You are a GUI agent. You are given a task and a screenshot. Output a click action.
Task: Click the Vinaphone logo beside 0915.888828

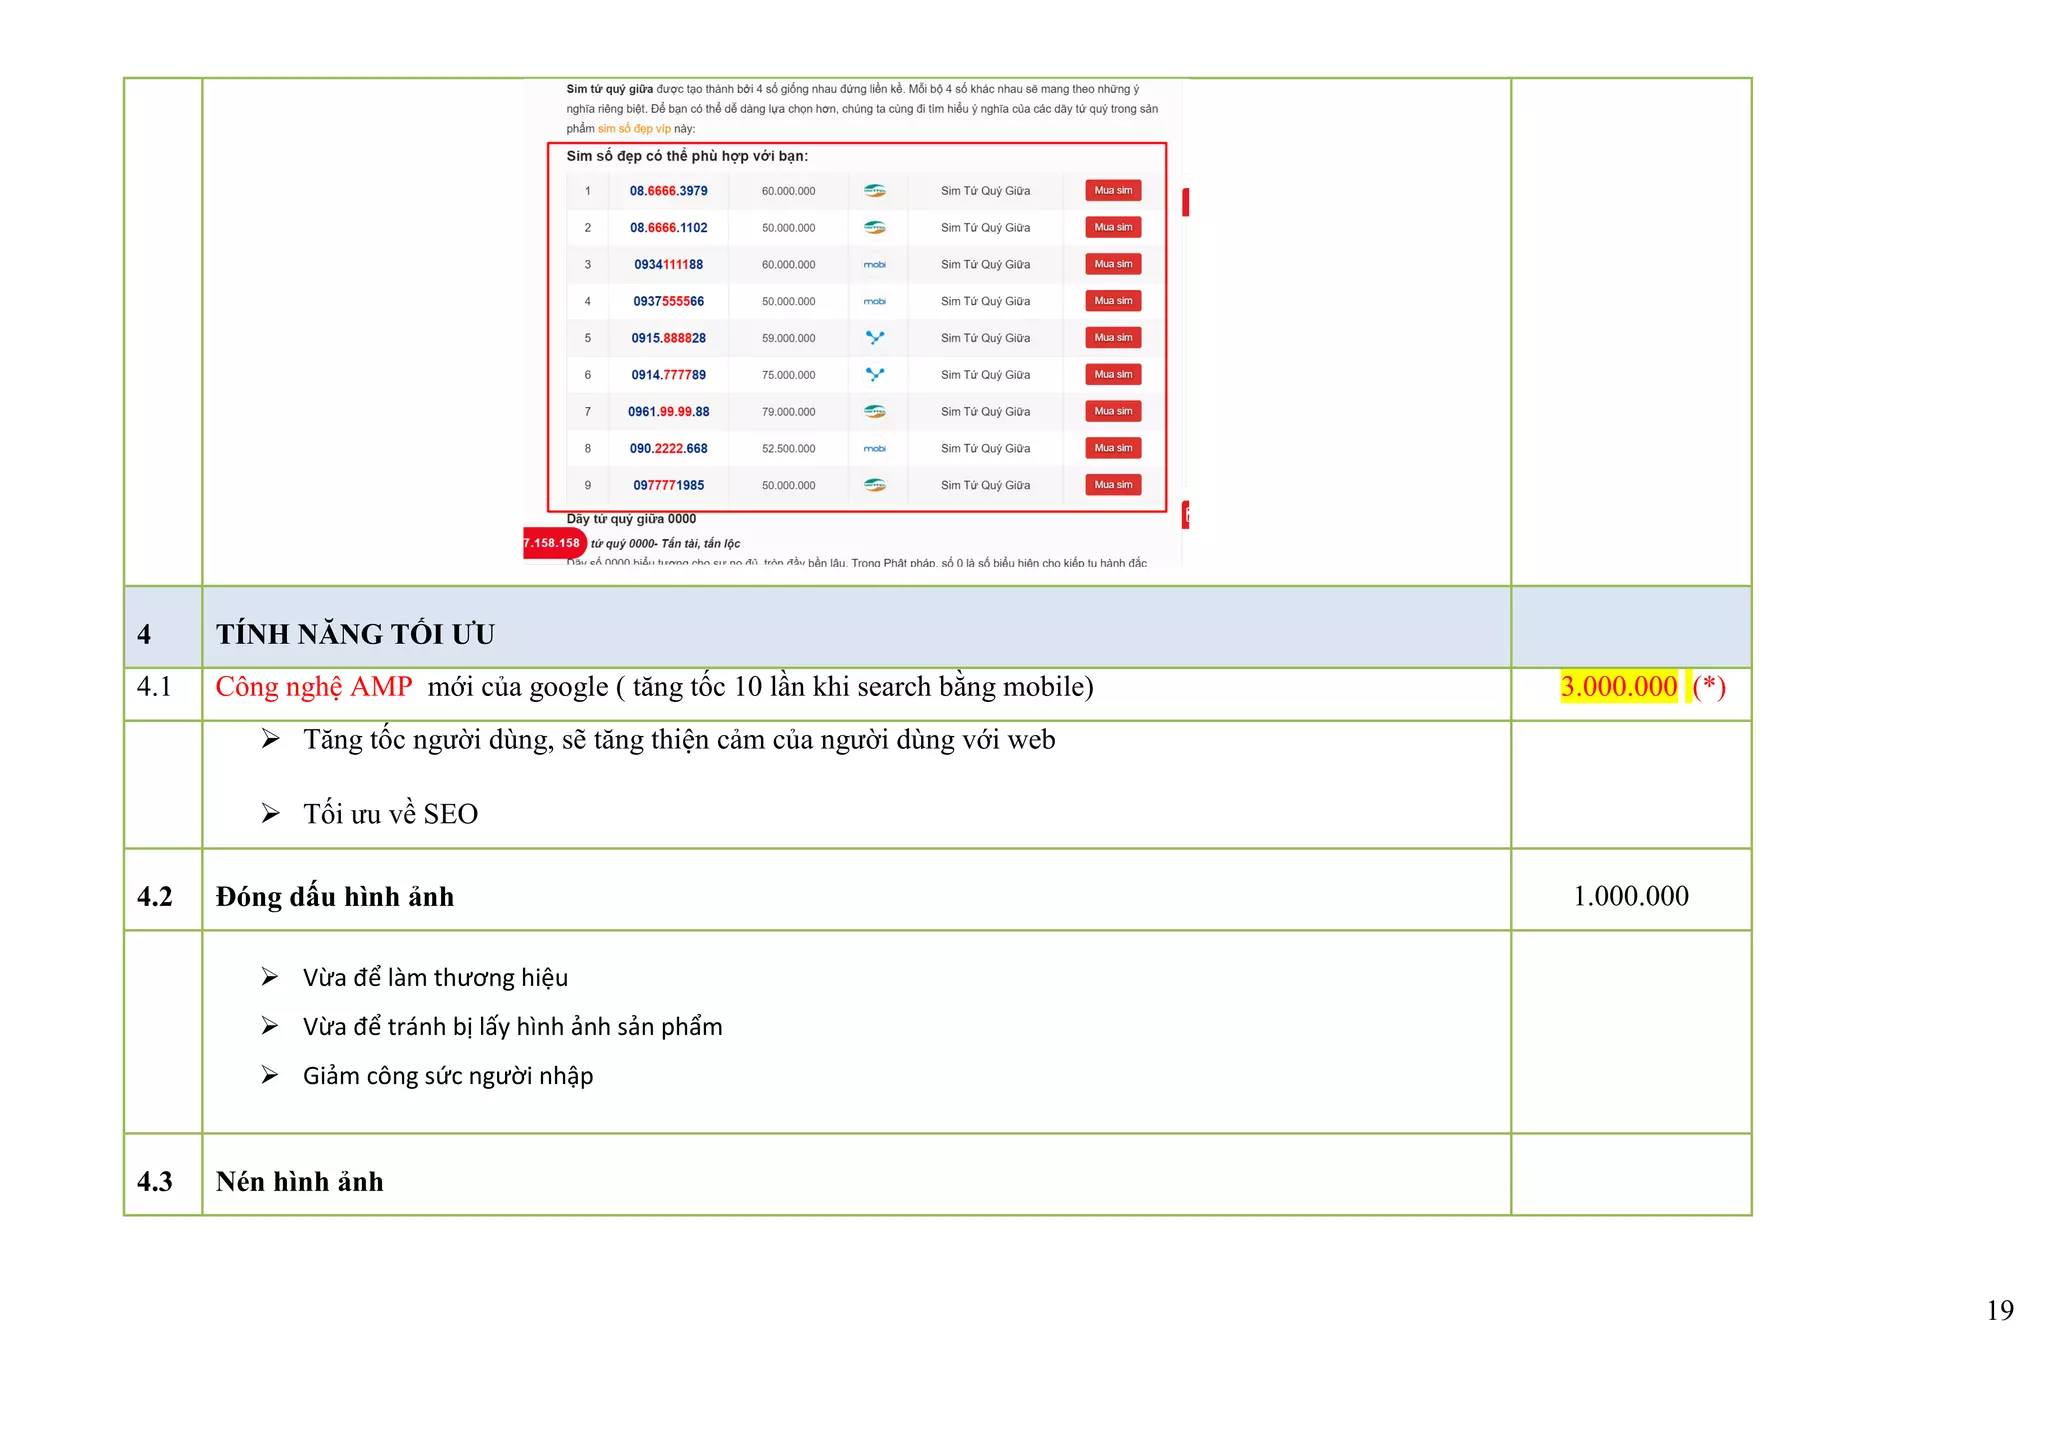tap(875, 338)
